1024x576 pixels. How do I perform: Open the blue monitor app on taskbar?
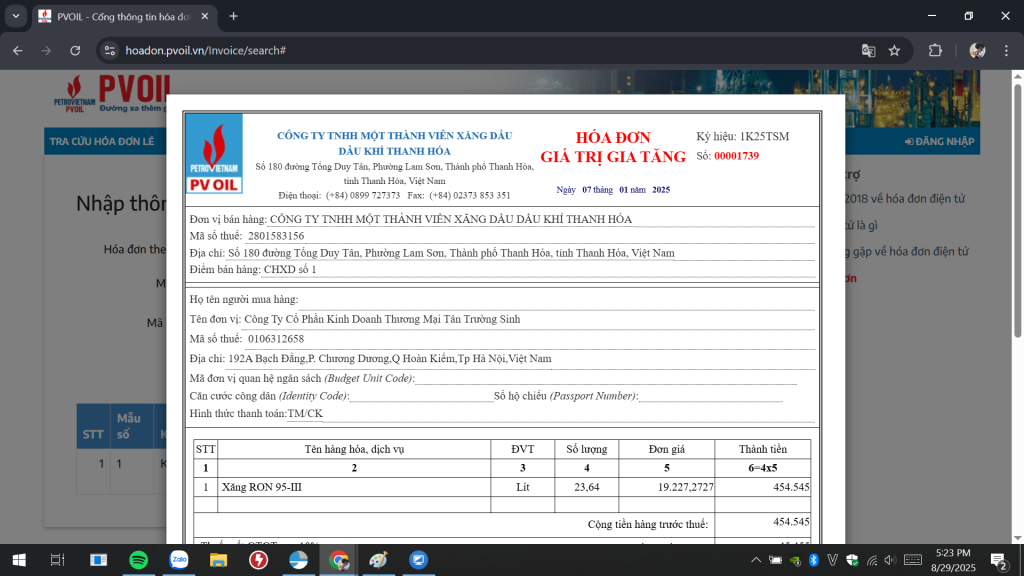(x=419, y=560)
